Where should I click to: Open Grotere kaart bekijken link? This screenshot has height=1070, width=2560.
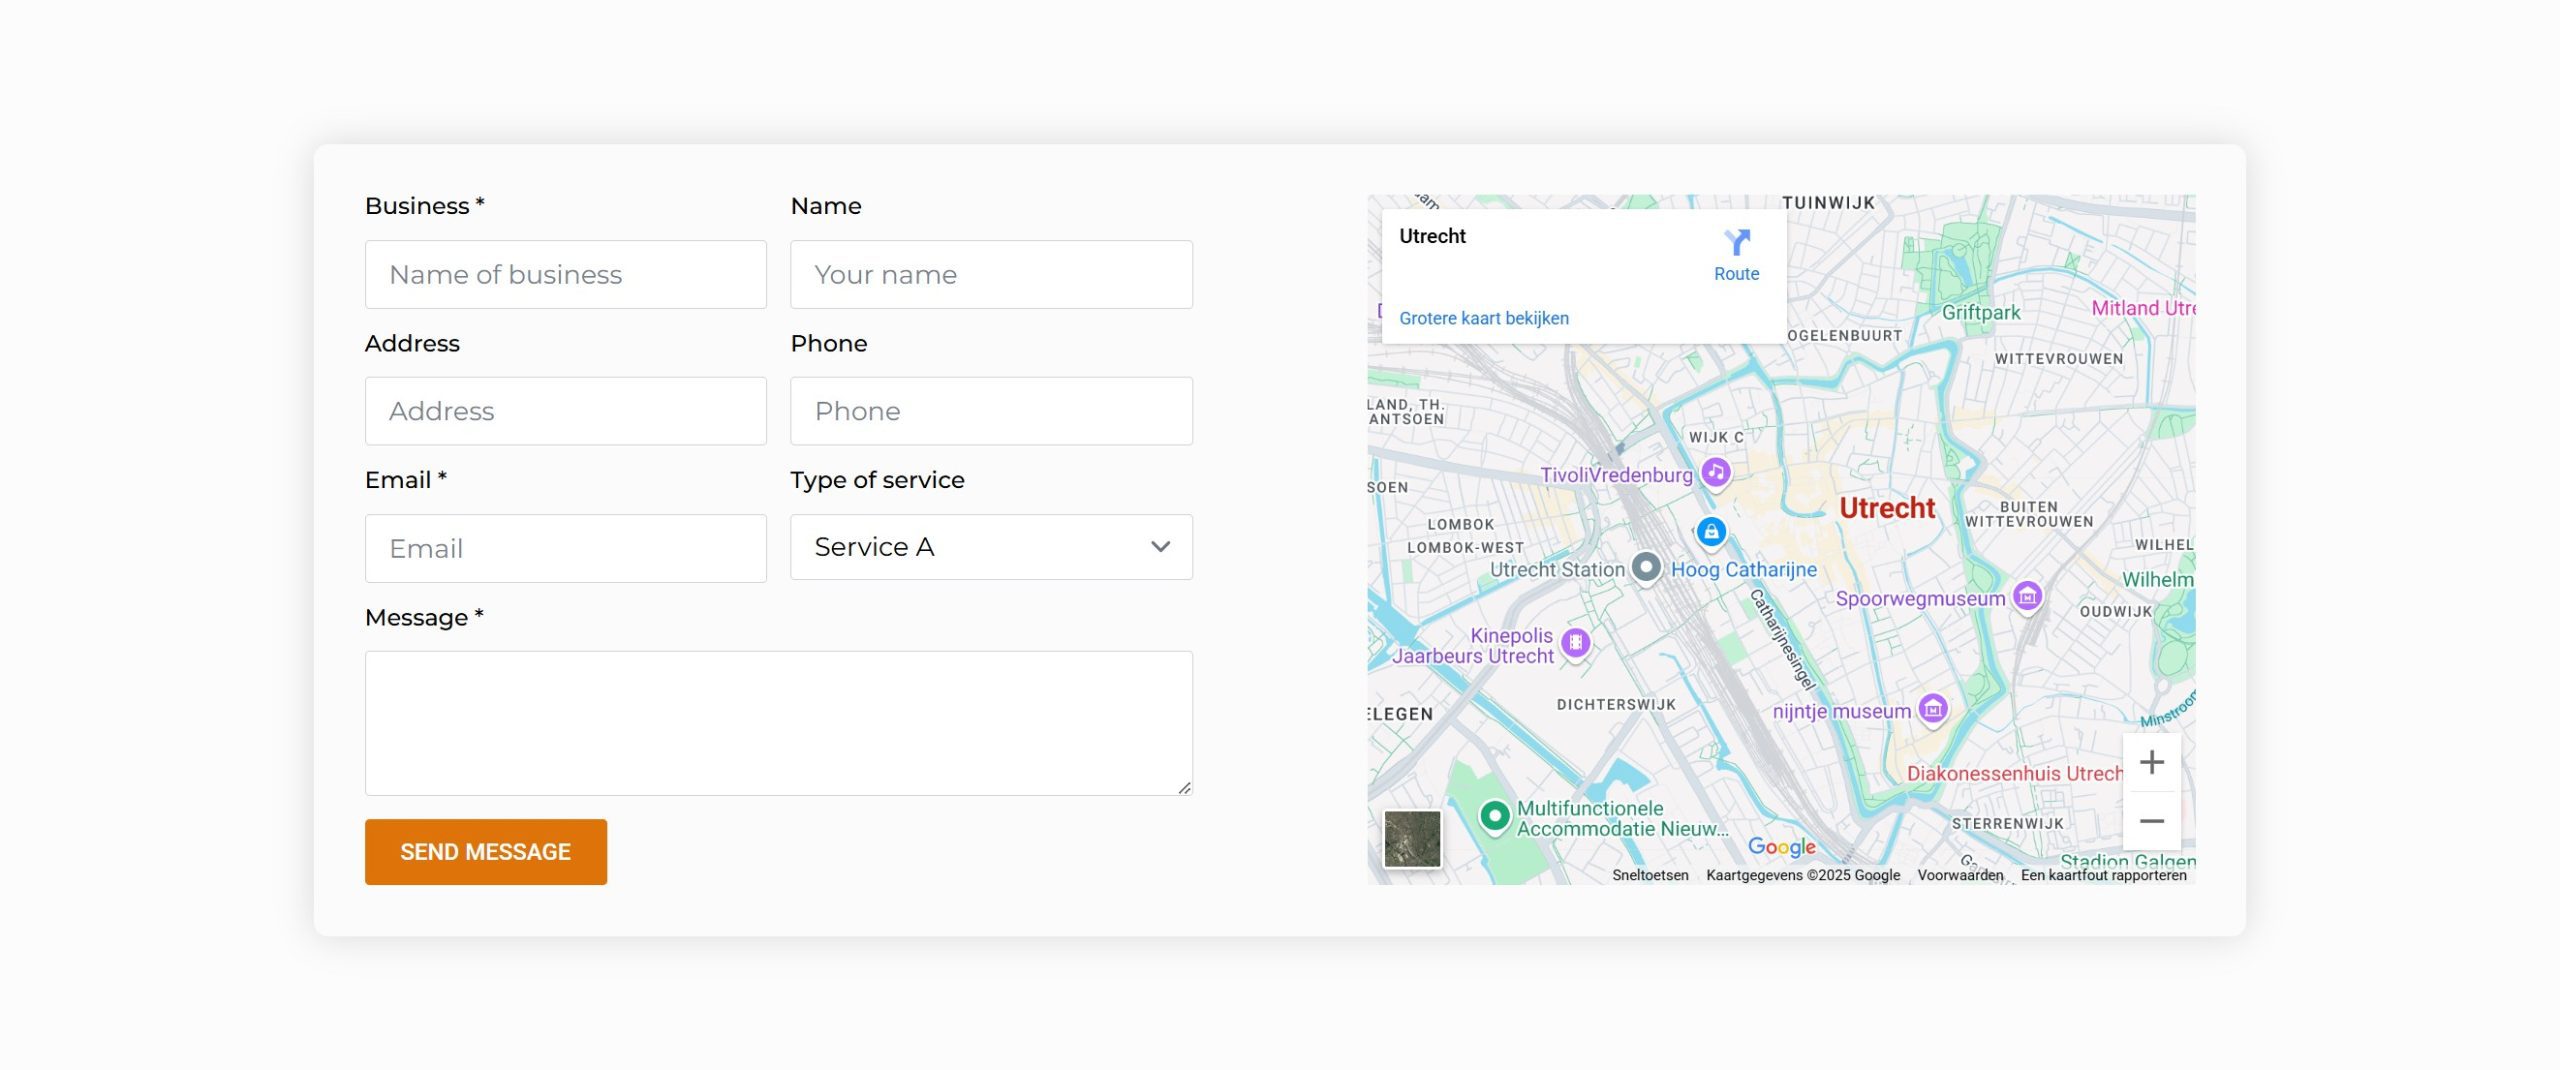(1483, 318)
